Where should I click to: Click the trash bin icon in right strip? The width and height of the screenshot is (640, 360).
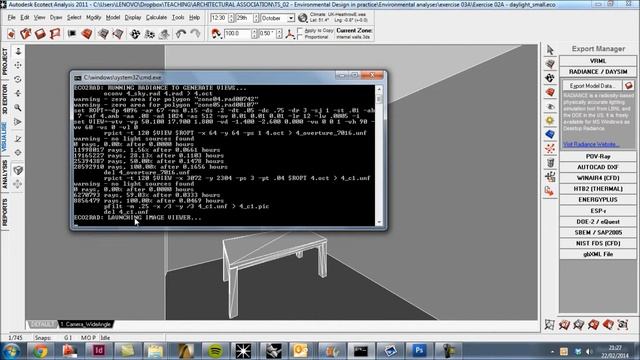coord(550,162)
